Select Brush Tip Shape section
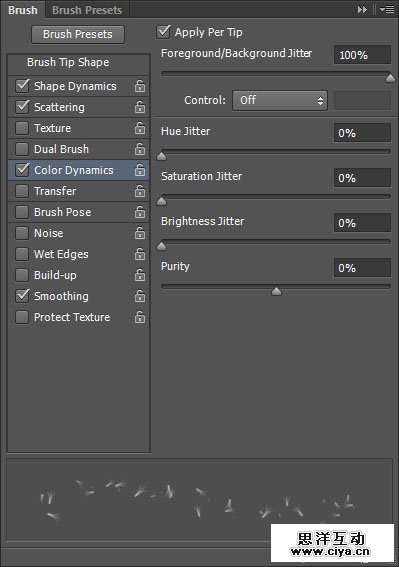 tap(68, 62)
